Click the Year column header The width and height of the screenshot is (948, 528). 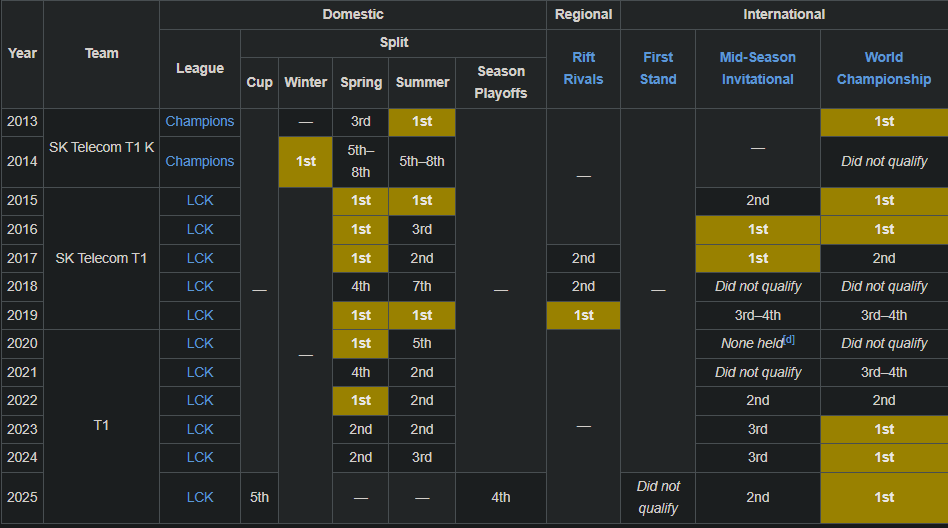(22, 54)
